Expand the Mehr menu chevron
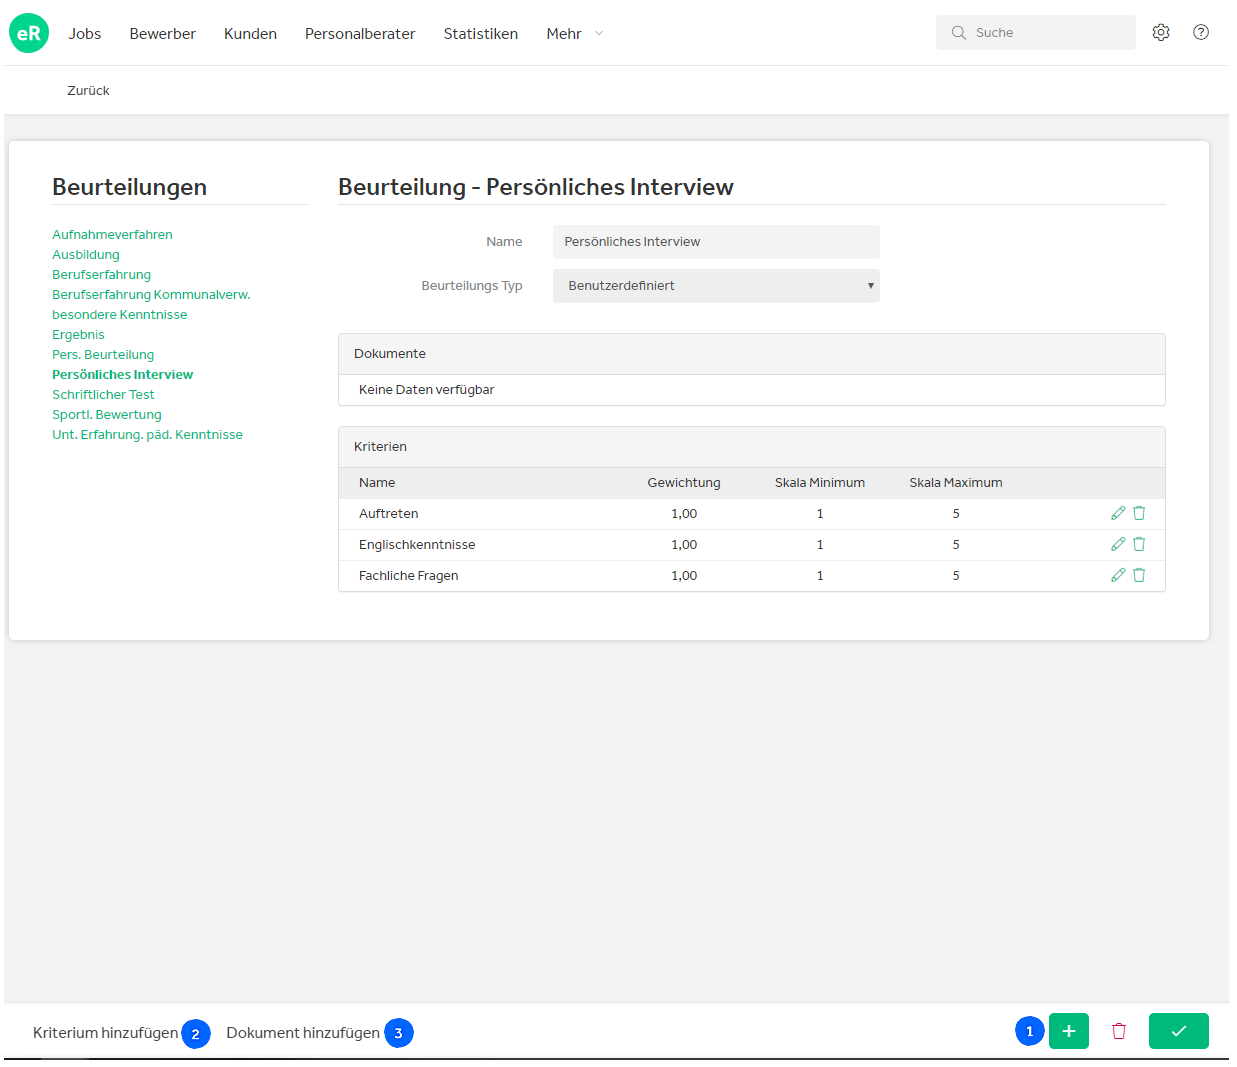 coord(599,33)
